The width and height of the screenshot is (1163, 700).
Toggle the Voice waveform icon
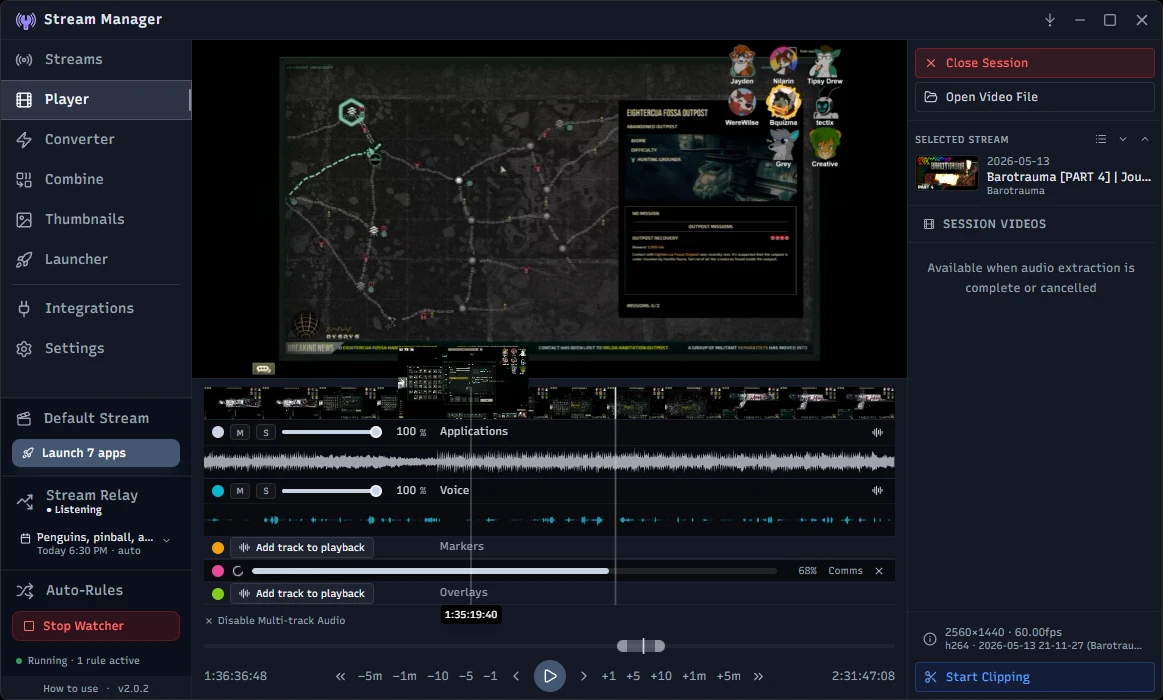point(877,491)
